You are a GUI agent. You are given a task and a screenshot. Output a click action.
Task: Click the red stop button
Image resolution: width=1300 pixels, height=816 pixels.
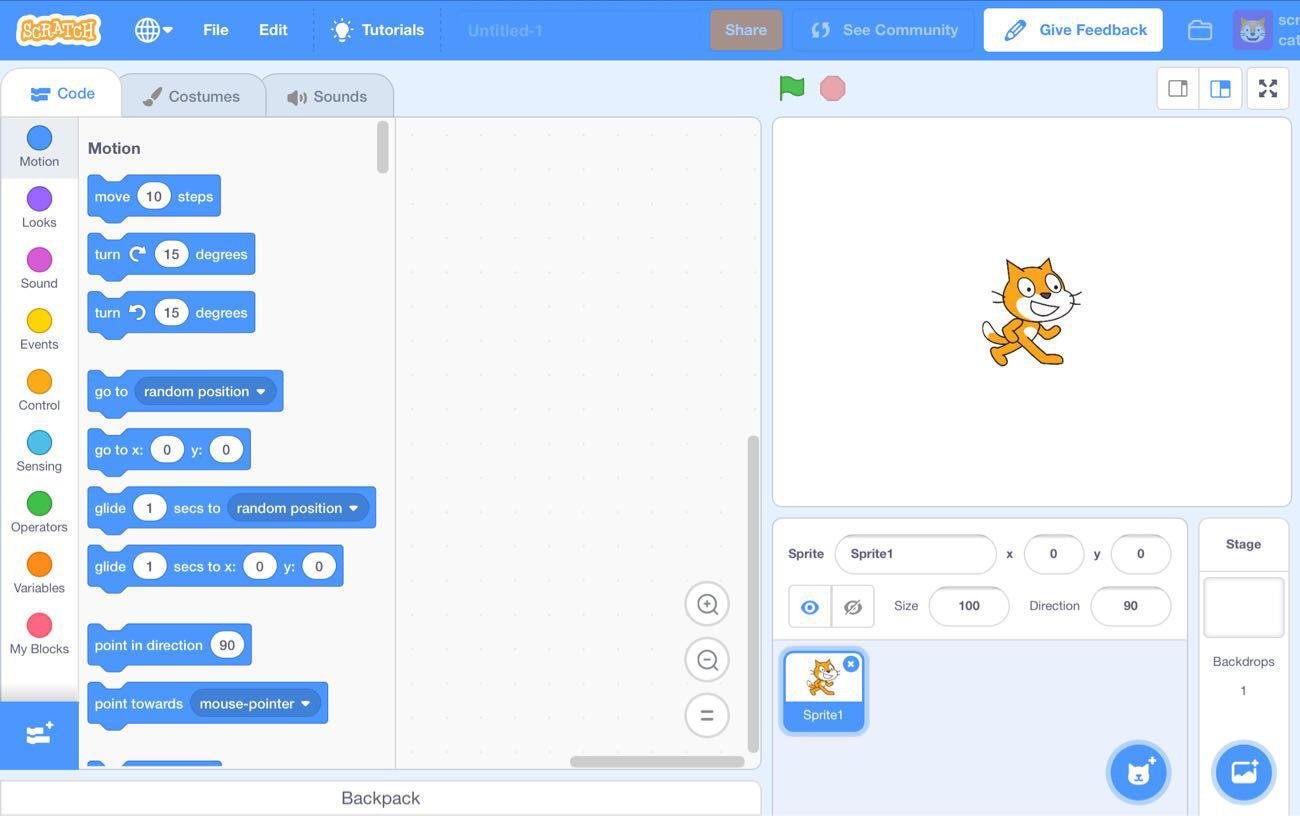coord(832,88)
